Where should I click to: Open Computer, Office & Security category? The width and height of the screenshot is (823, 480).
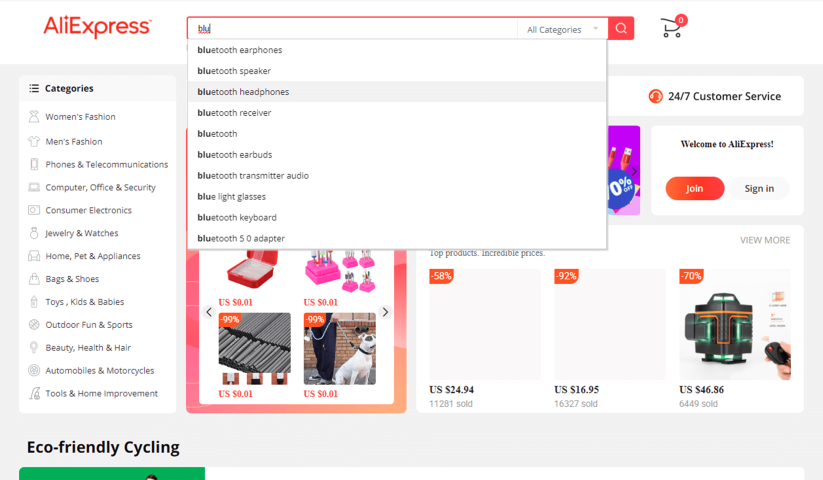point(100,187)
